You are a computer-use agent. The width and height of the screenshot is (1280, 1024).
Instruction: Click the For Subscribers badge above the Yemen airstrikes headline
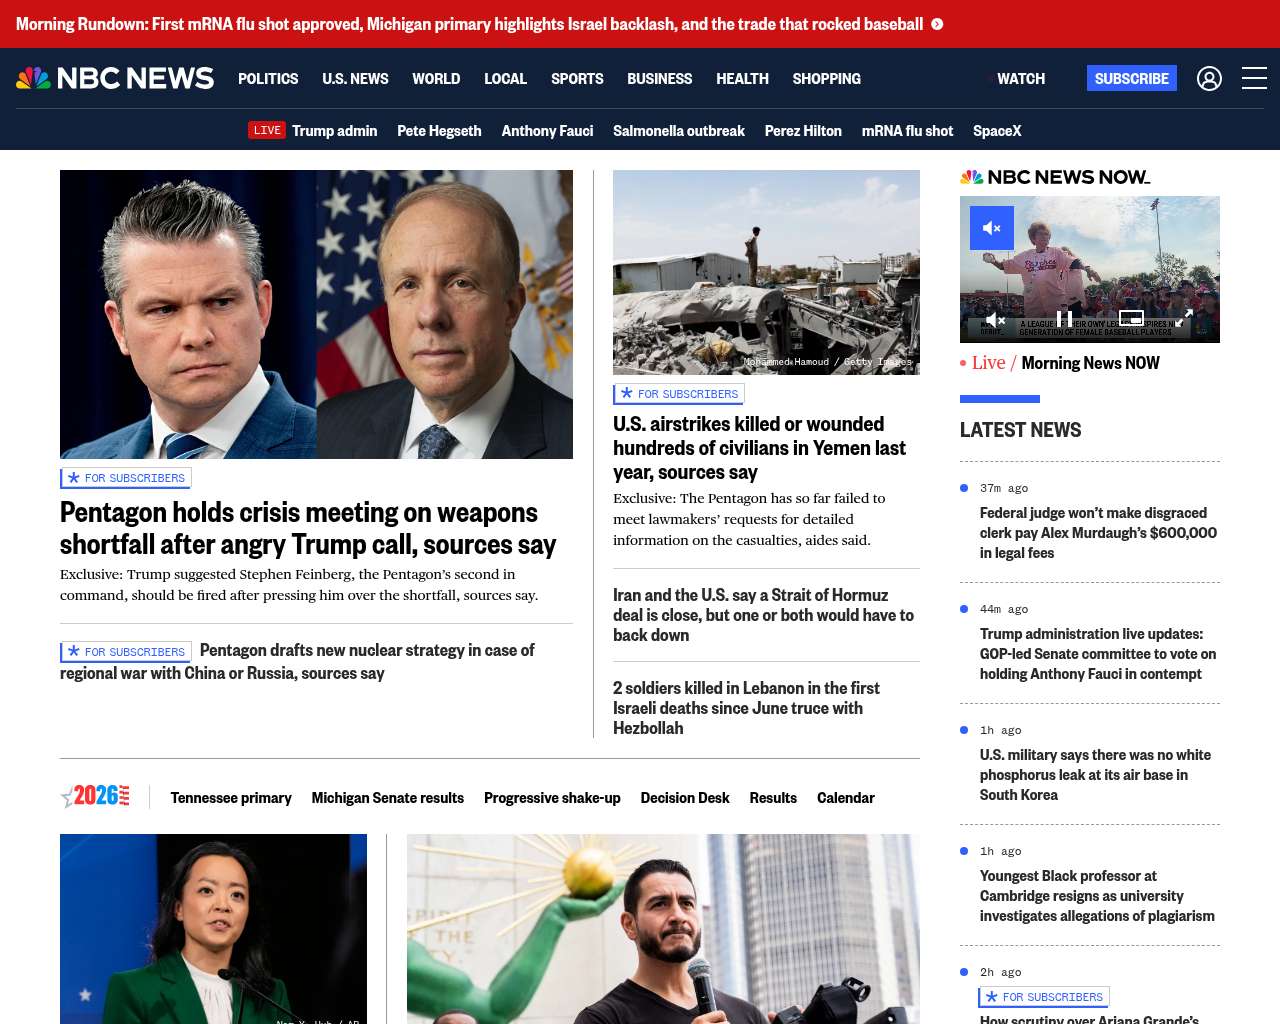coord(679,394)
